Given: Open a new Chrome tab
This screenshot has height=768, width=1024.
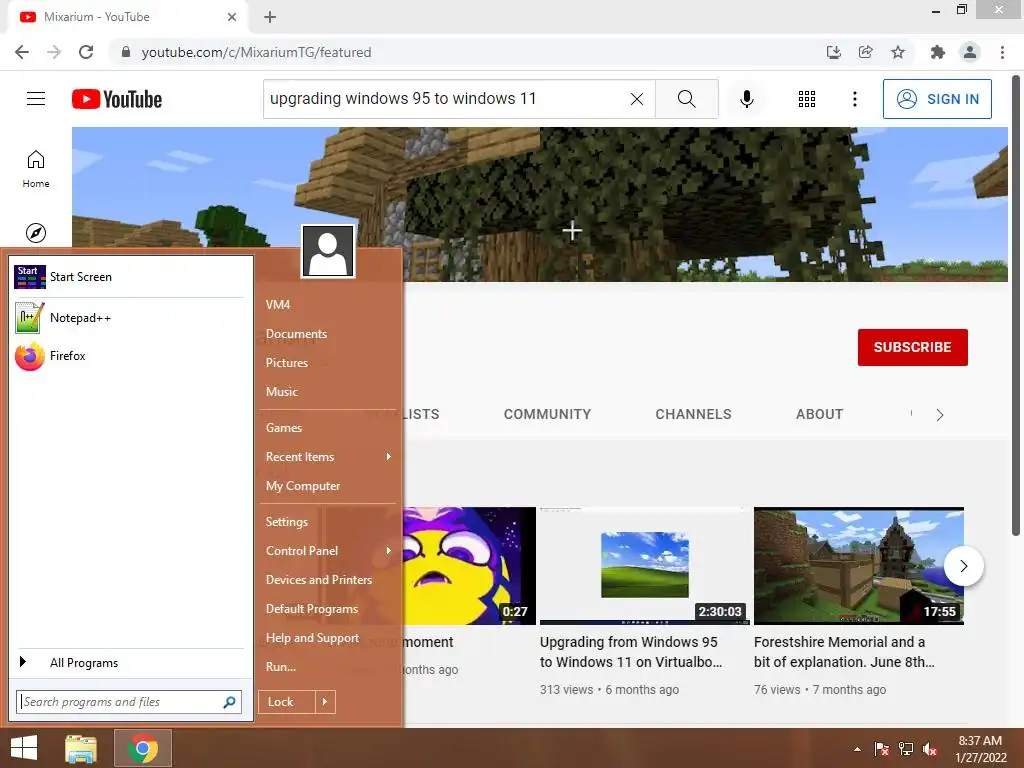Looking at the screenshot, I should pyautogui.click(x=270, y=17).
